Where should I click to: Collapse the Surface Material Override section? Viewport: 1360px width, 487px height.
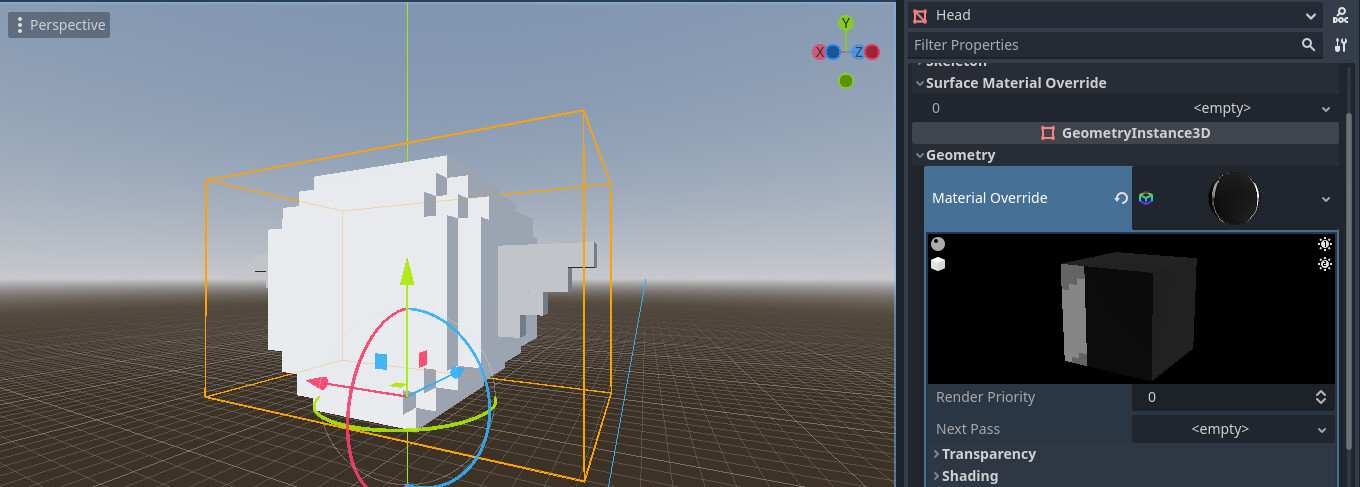click(1125, 83)
